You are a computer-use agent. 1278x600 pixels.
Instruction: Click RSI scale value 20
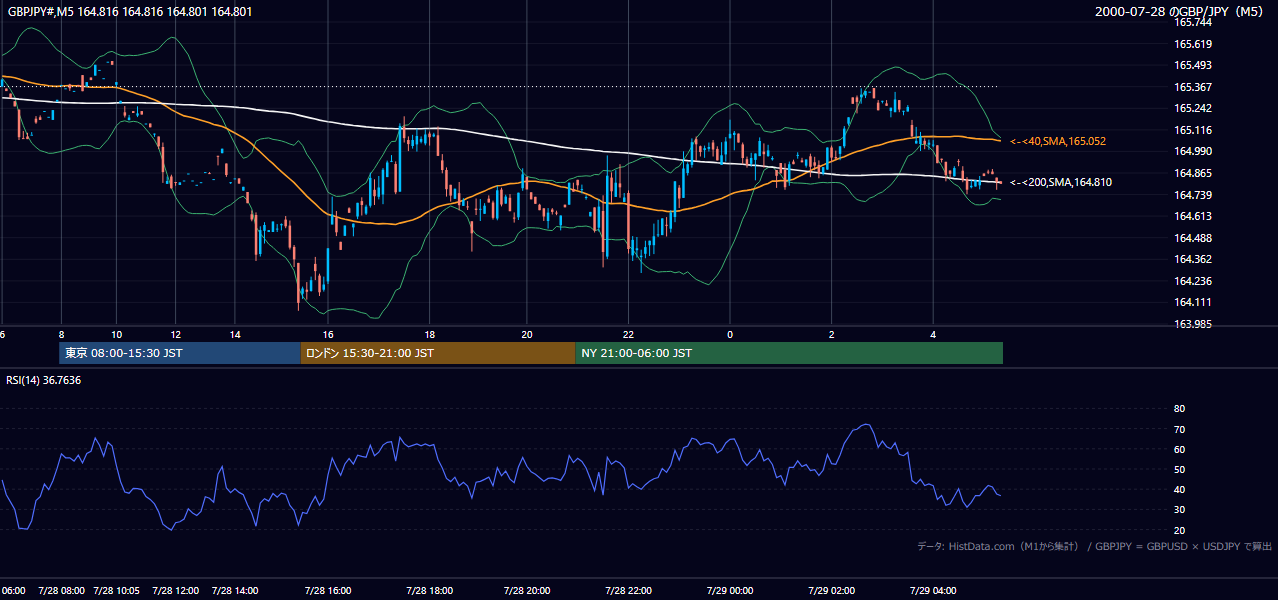coord(1179,530)
